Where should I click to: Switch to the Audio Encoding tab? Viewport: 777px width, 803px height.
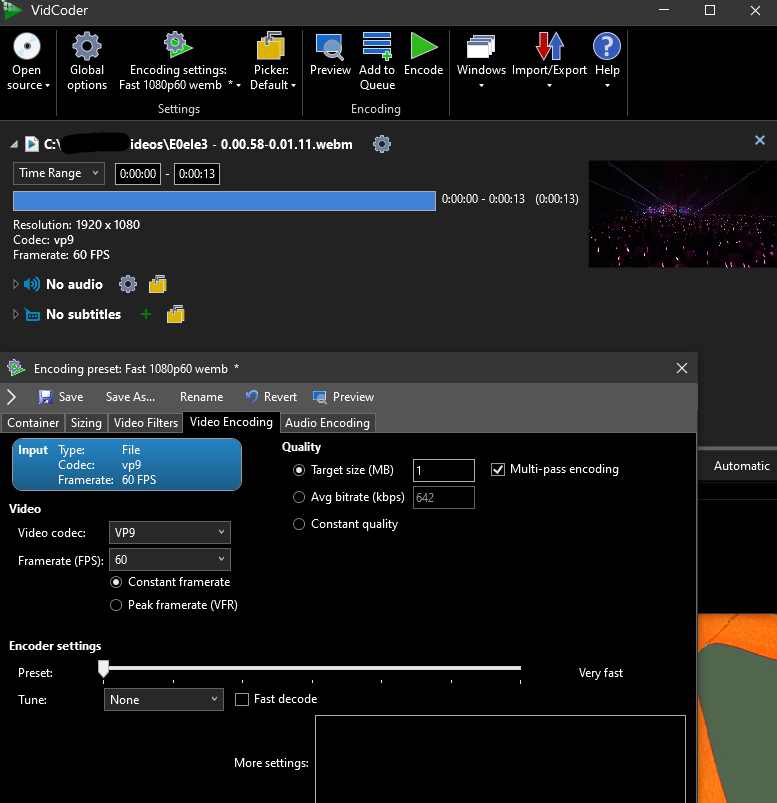[328, 423]
